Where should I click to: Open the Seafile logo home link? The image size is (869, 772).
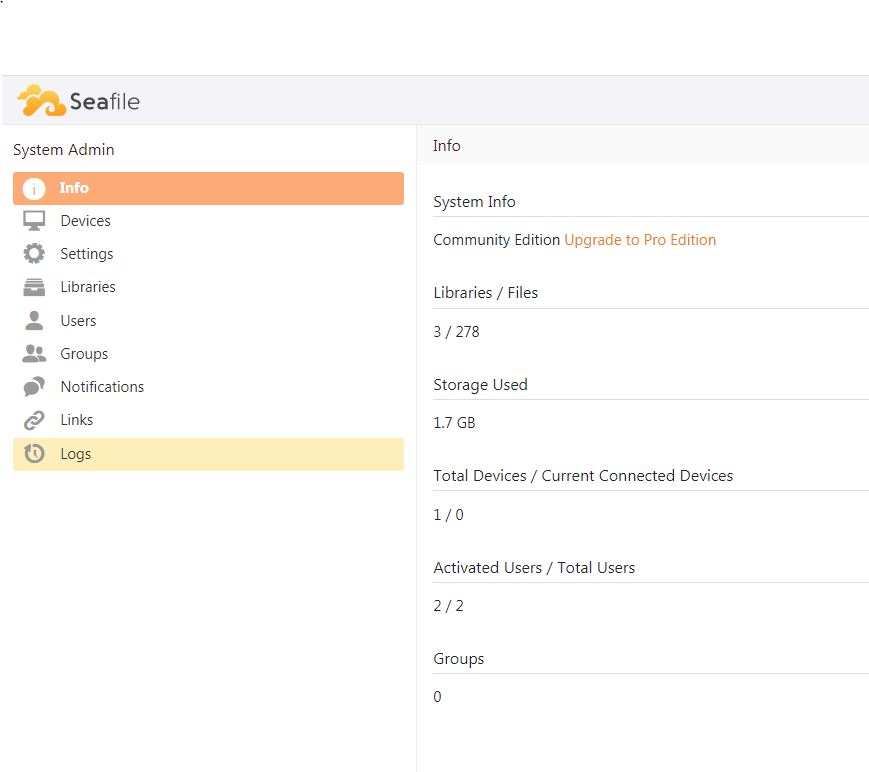79,101
